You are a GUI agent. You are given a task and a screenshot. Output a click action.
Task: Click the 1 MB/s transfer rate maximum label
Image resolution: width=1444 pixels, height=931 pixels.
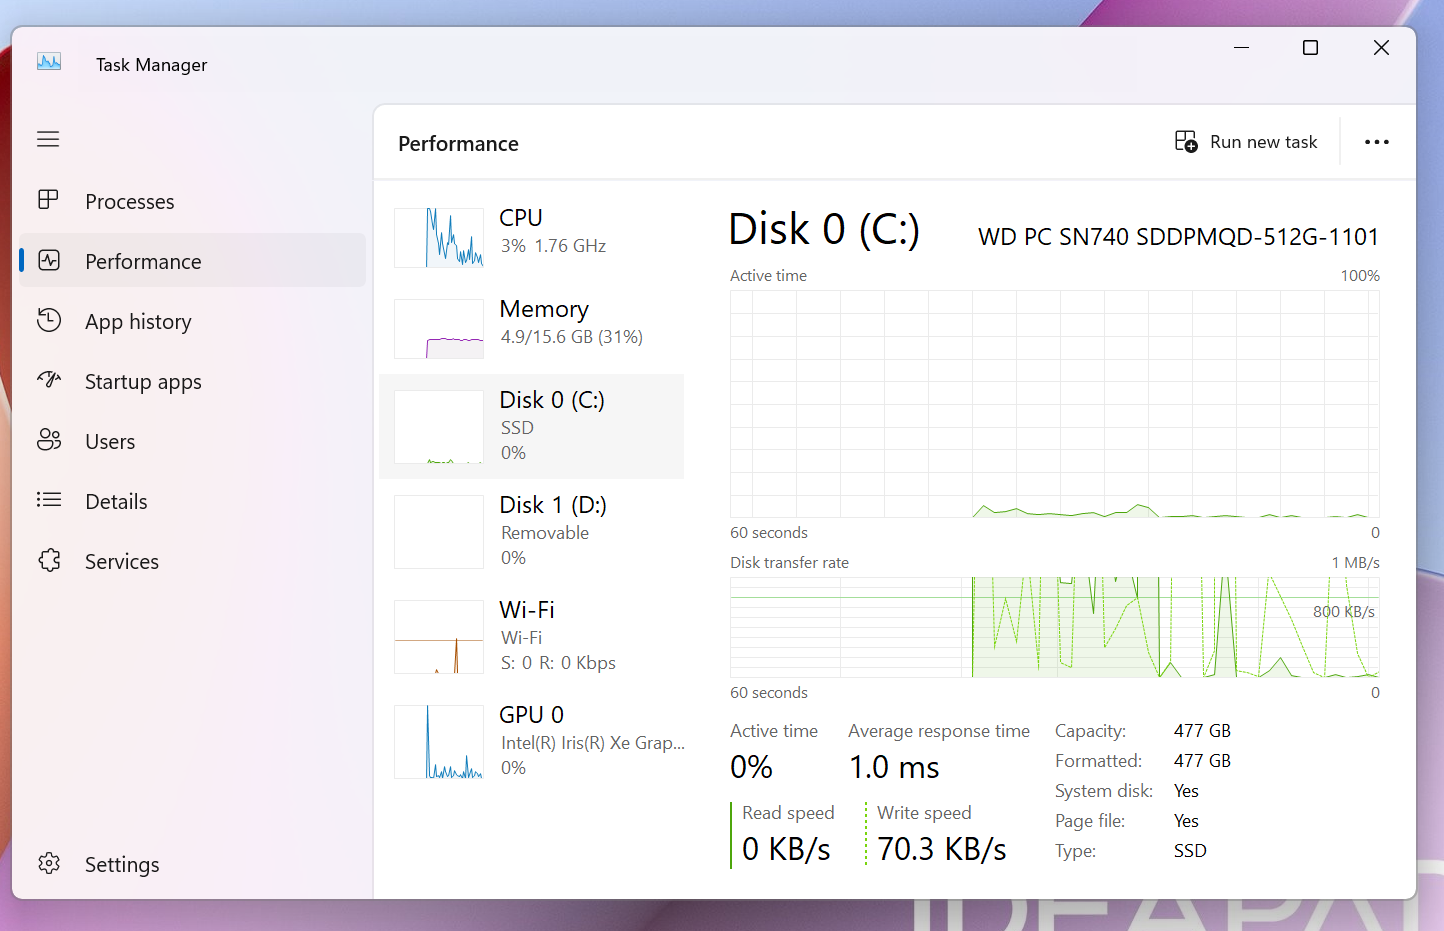[x=1355, y=563]
